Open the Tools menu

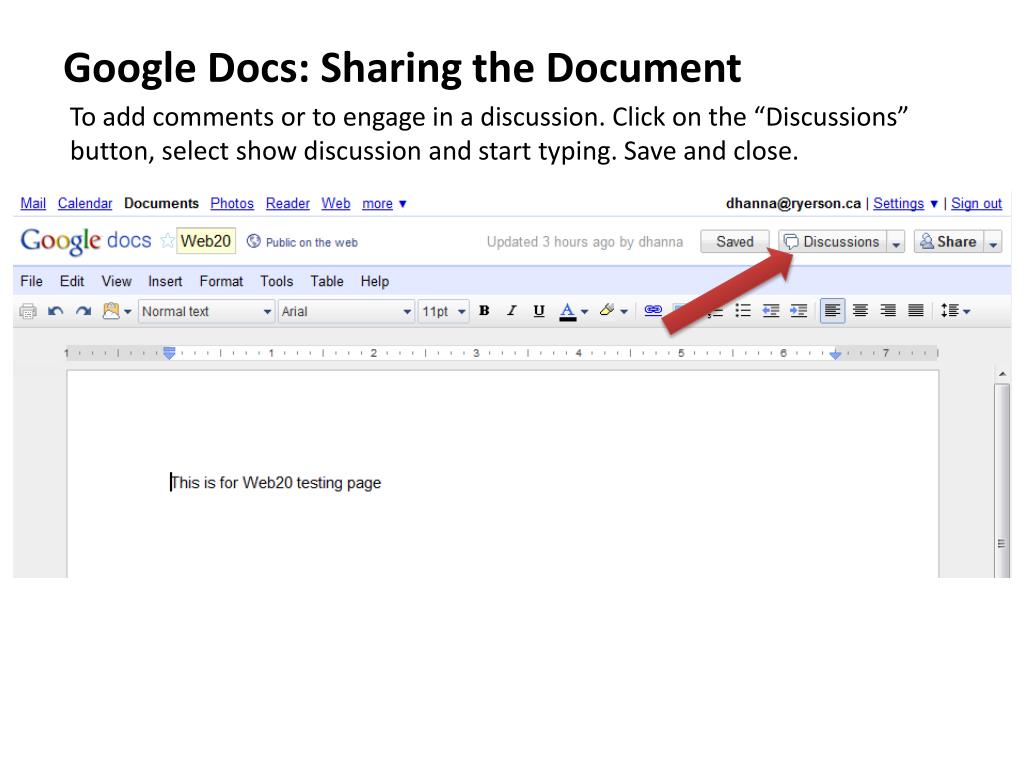[x=276, y=281]
